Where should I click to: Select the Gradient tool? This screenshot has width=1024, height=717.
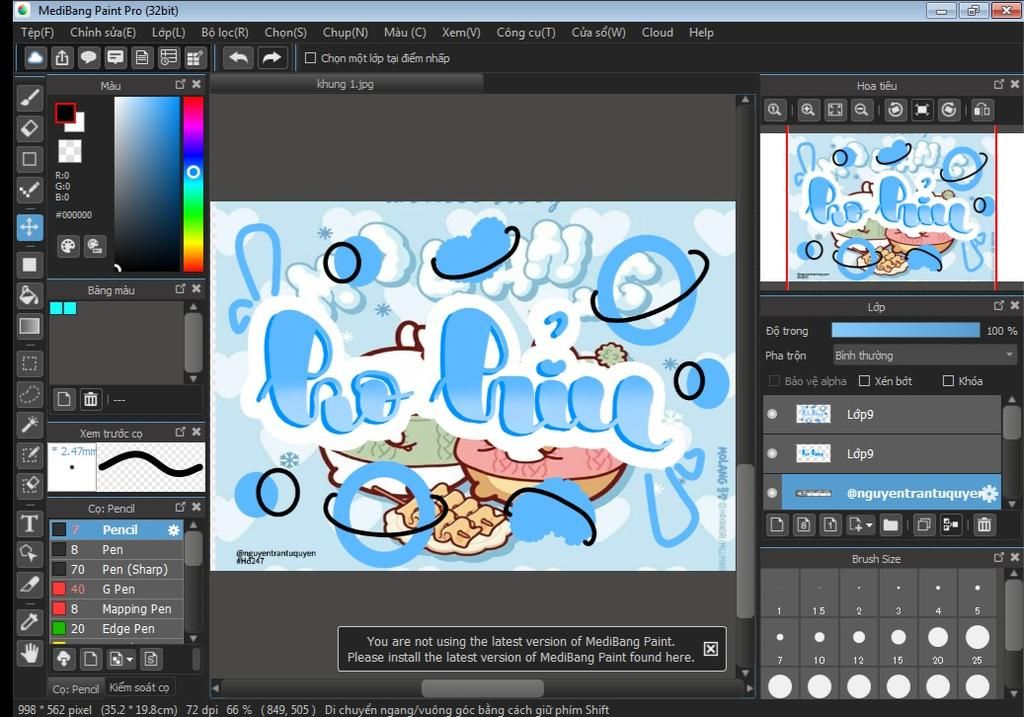pyautogui.click(x=29, y=326)
